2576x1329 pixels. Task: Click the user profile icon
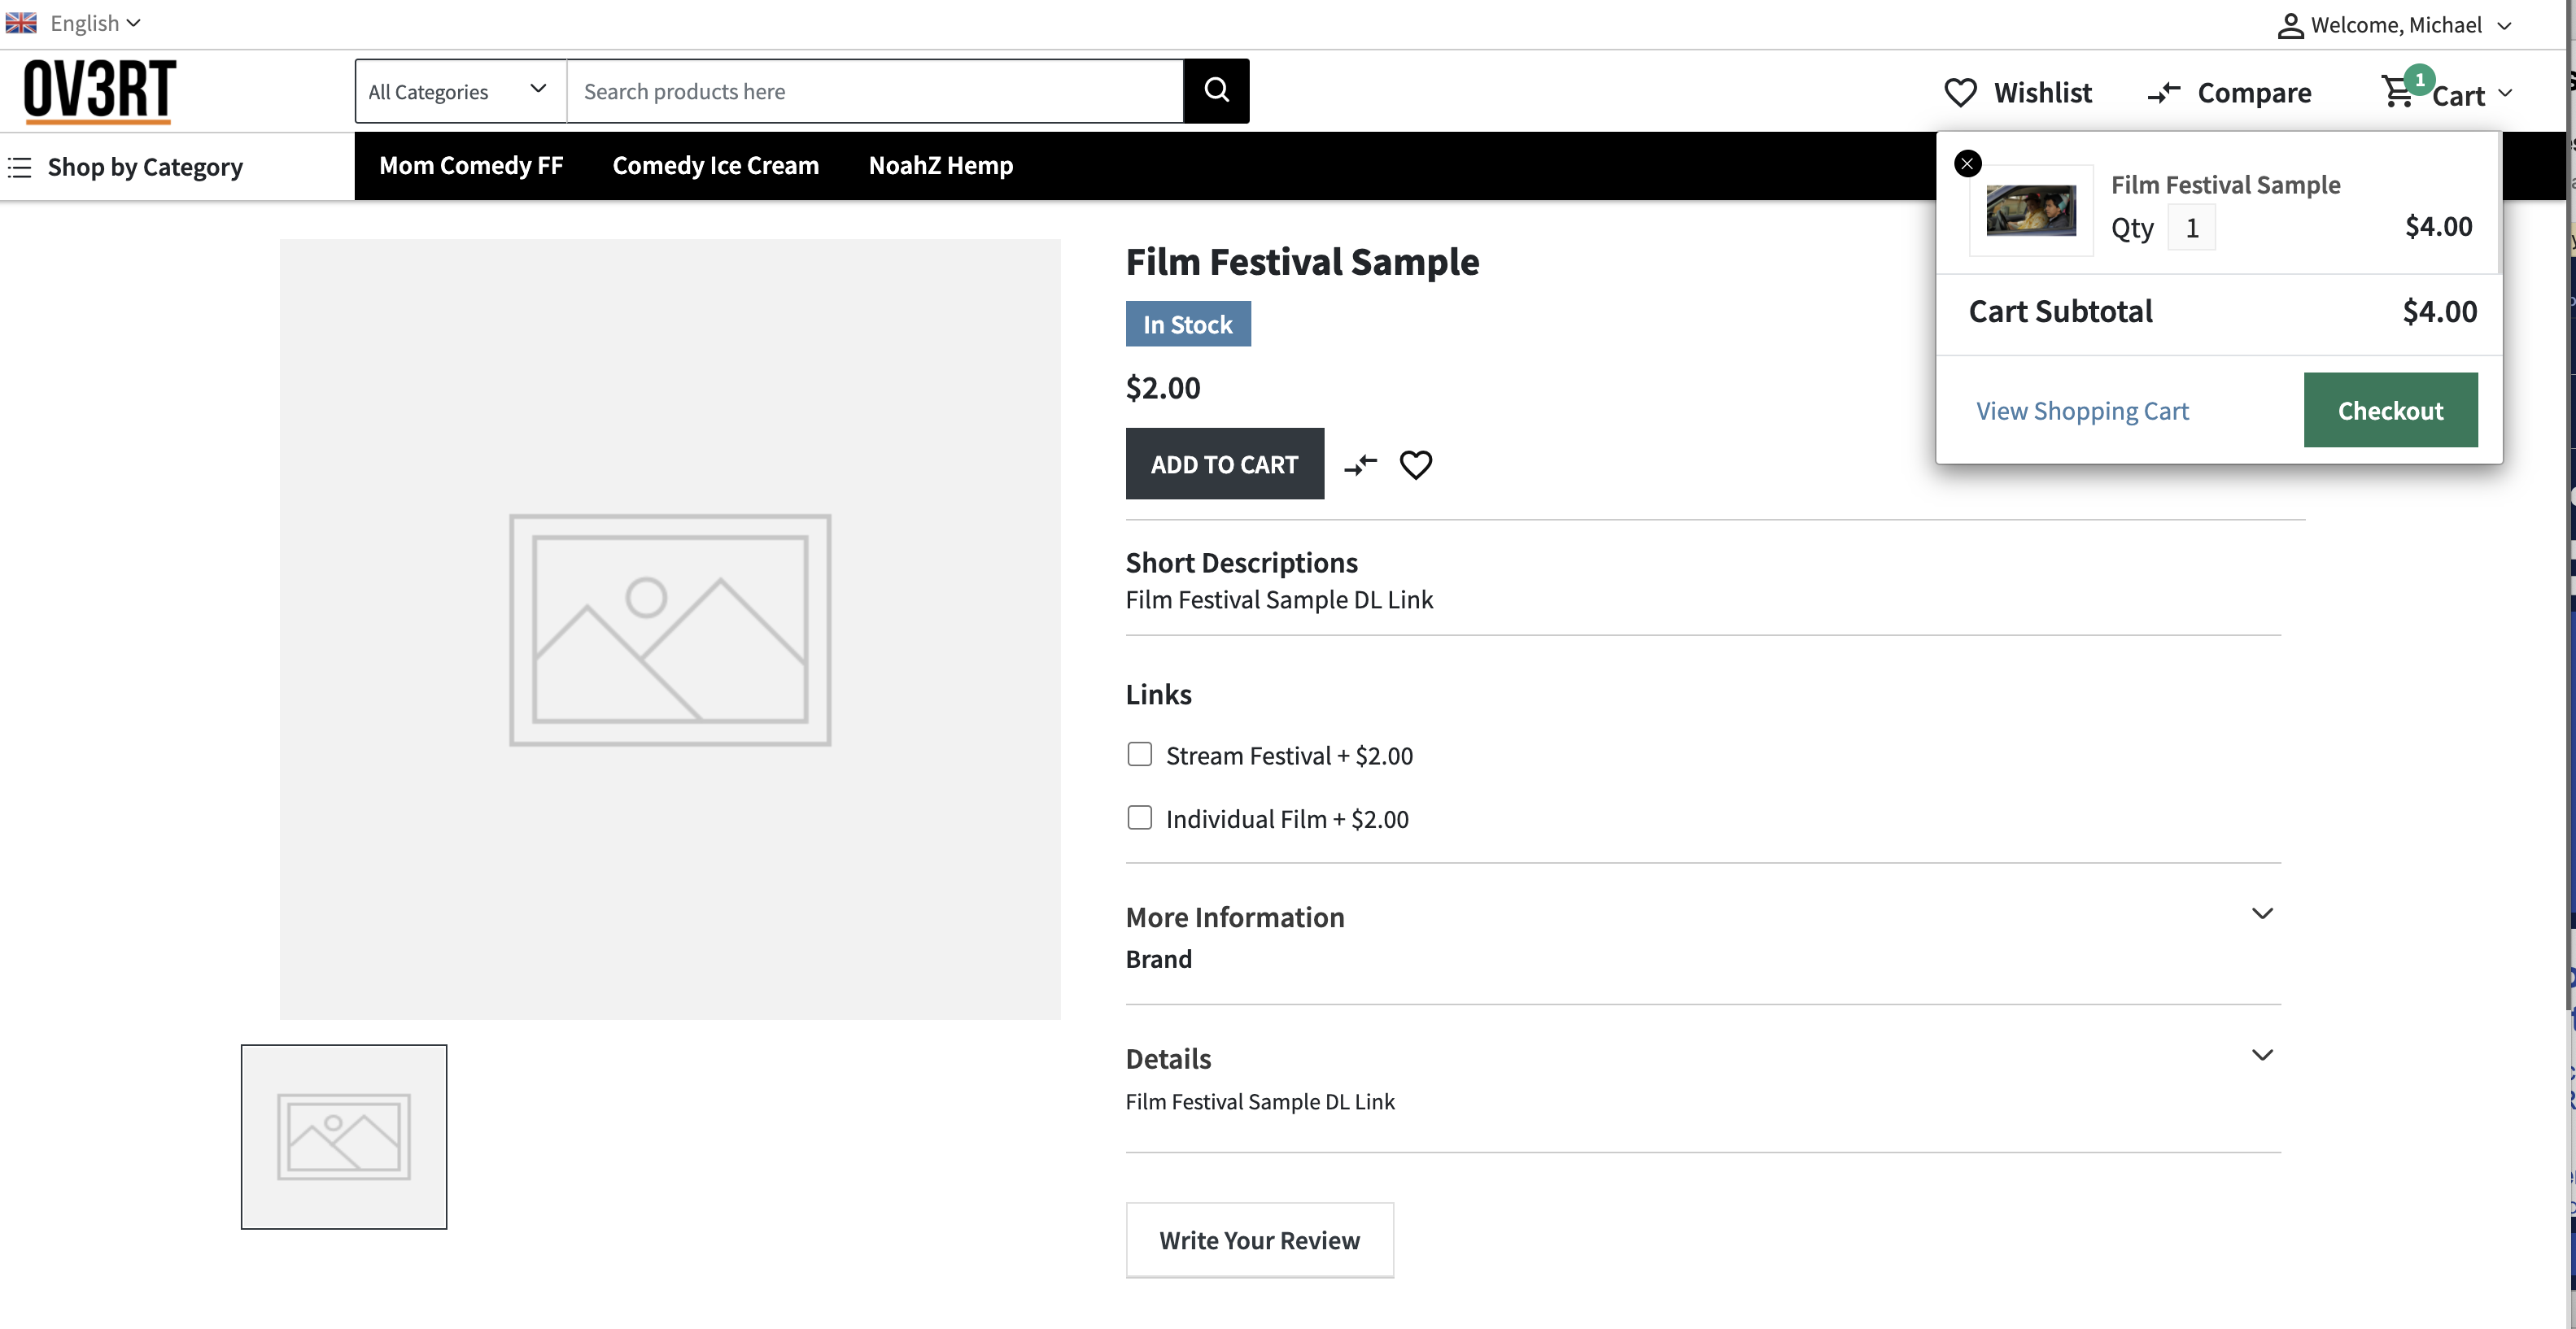2290,25
